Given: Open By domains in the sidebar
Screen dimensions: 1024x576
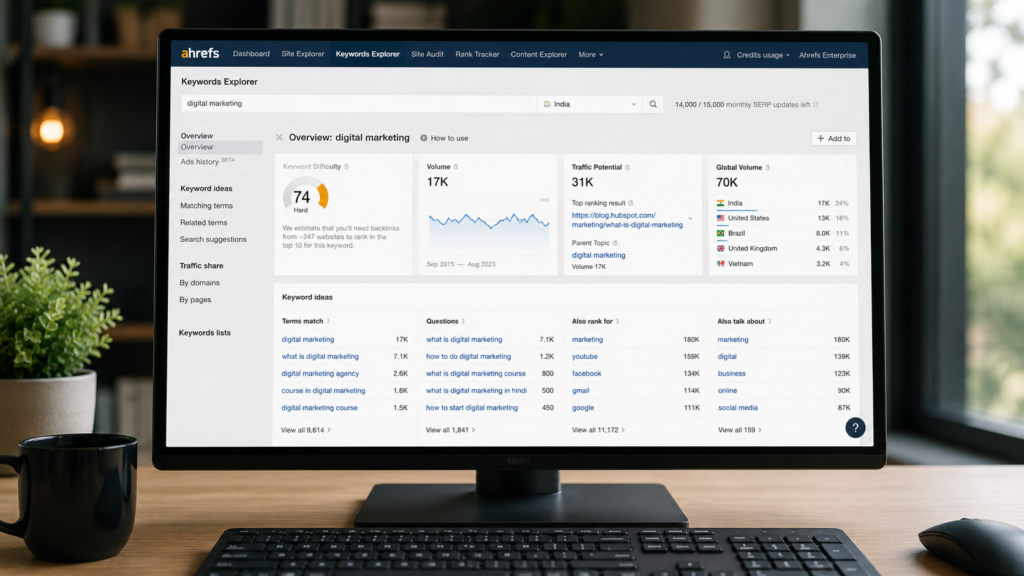Looking at the screenshot, I should (199, 283).
